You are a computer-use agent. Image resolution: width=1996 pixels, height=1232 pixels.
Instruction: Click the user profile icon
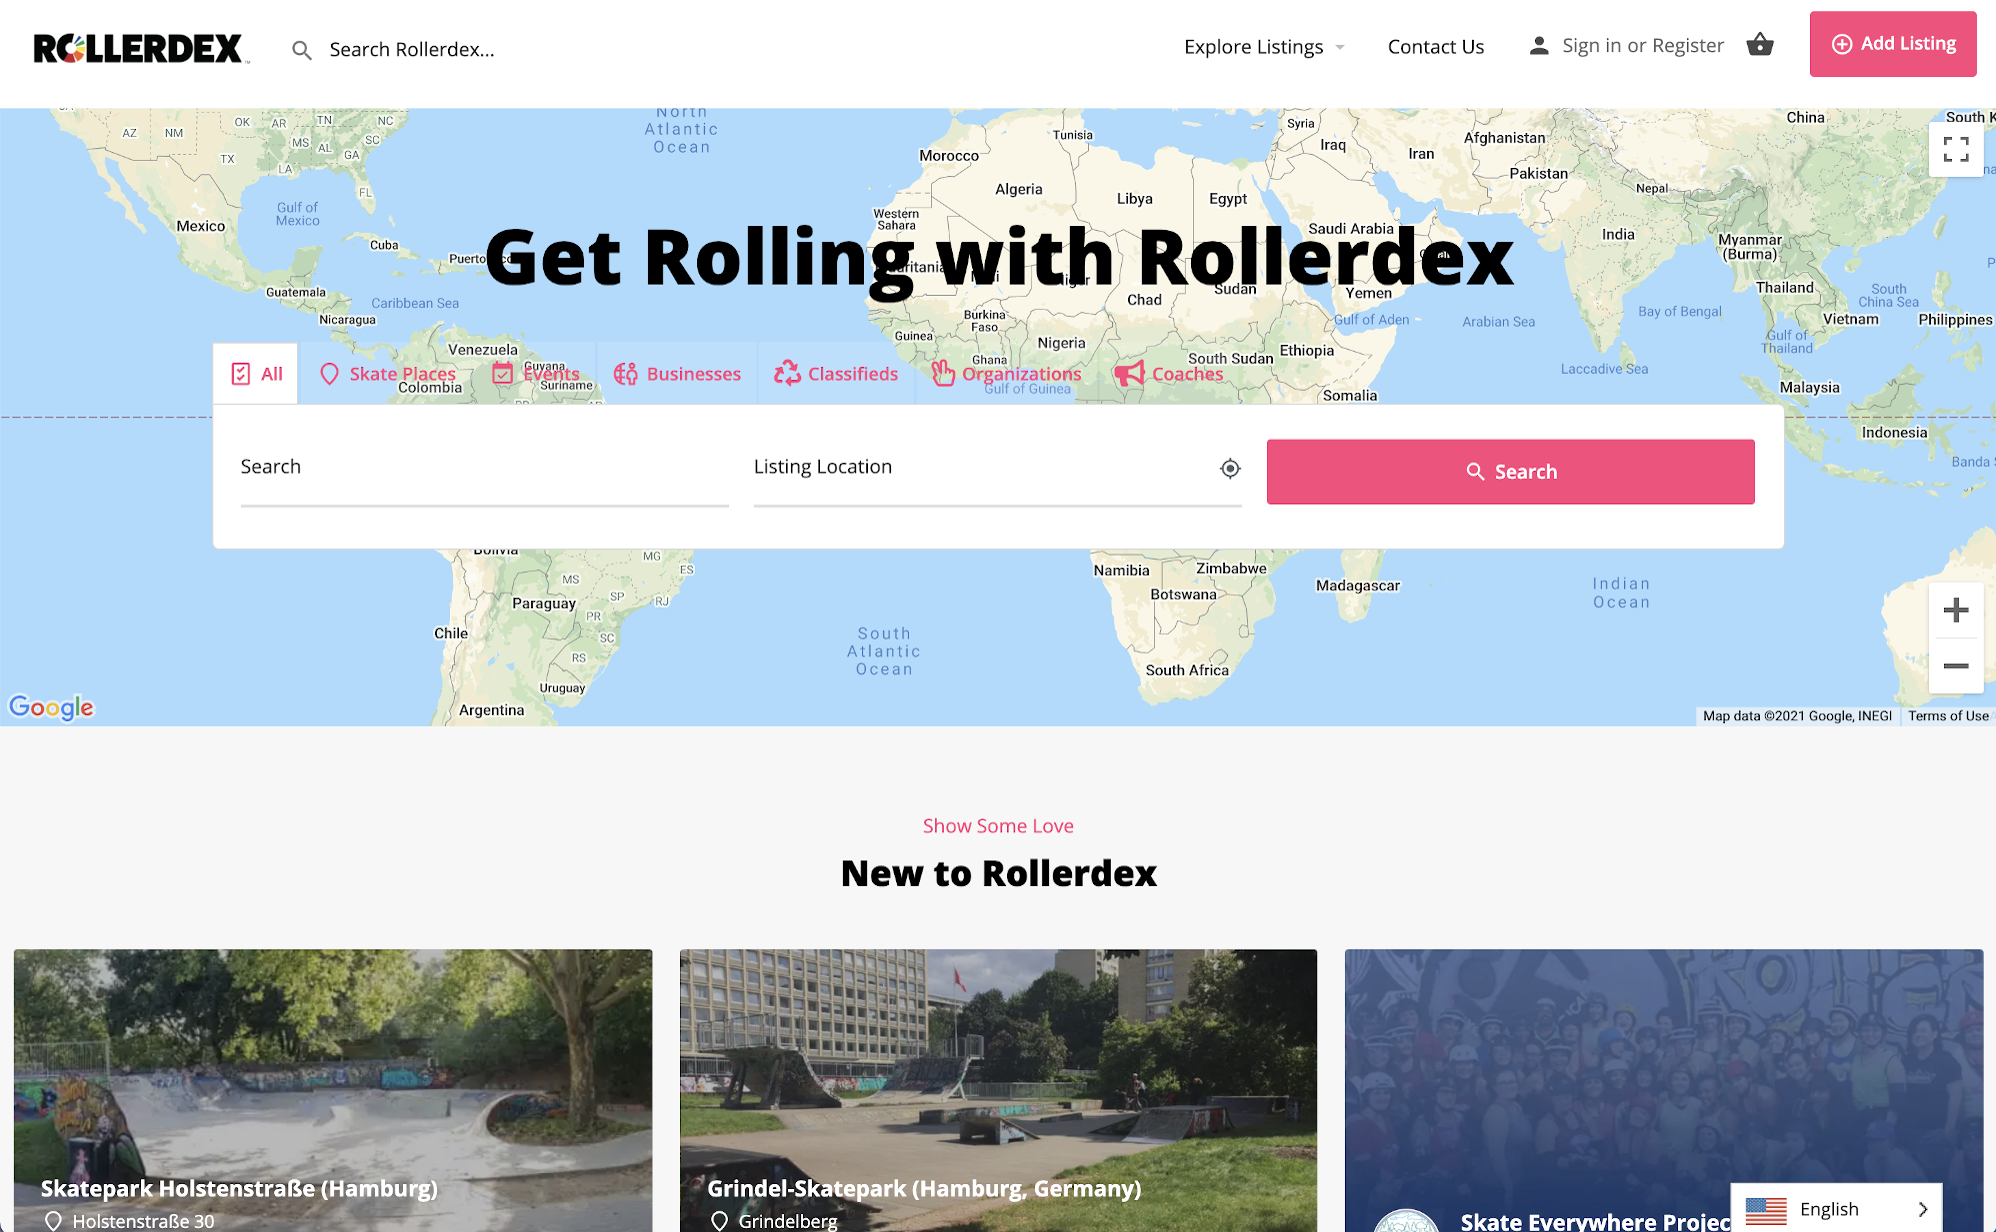click(1539, 46)
